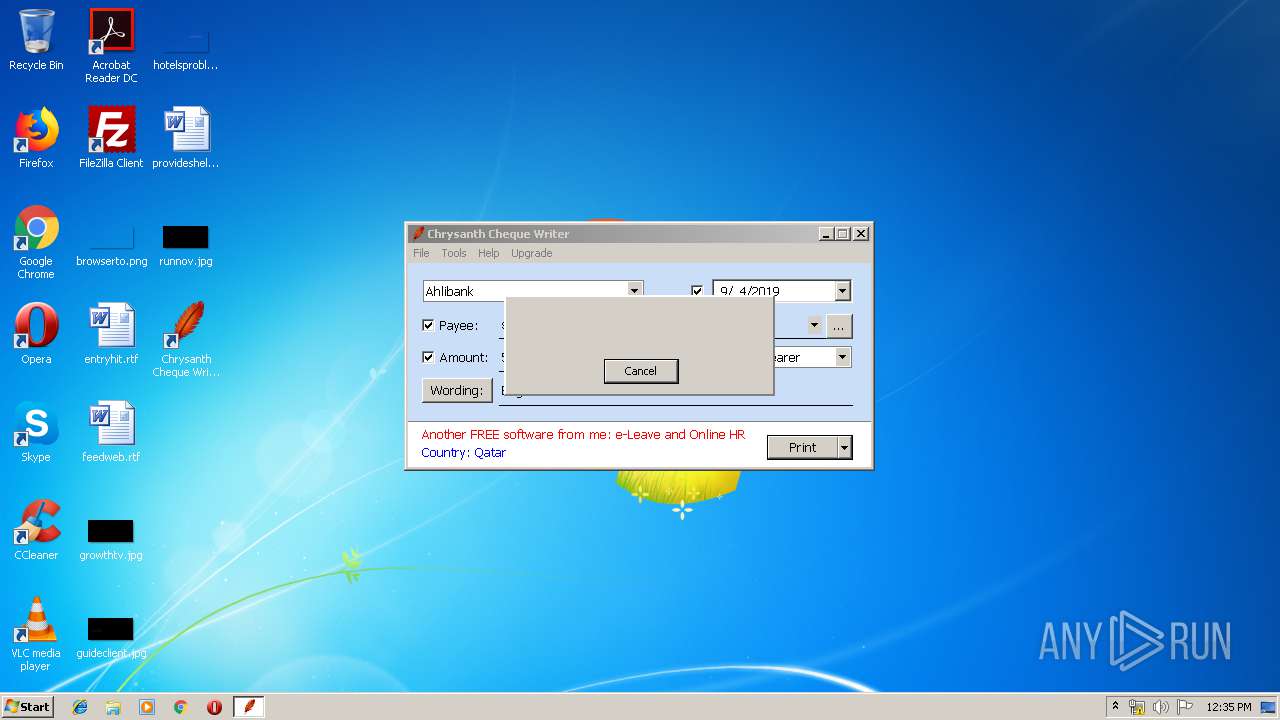Select growthtv.jpg desktop file
Viewport: 1280px width, 720px height.
pos(111,540)
